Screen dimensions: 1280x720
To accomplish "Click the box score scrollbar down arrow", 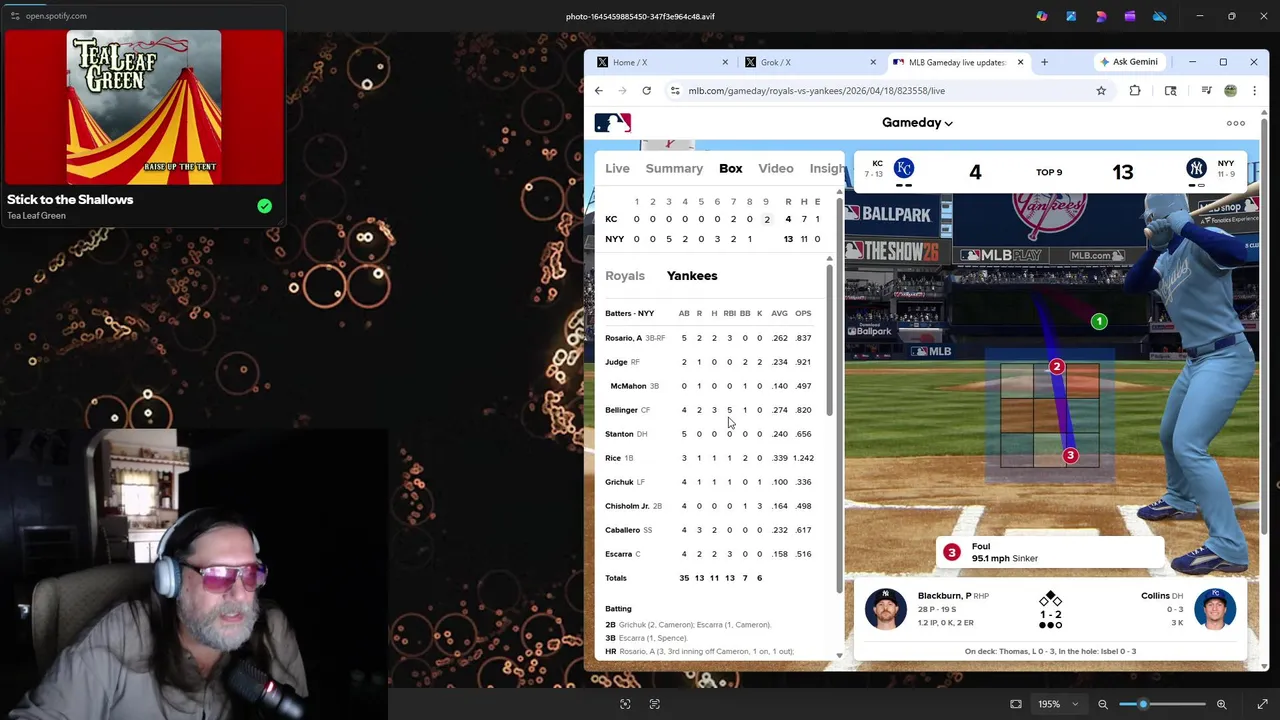I will point(839,656).
